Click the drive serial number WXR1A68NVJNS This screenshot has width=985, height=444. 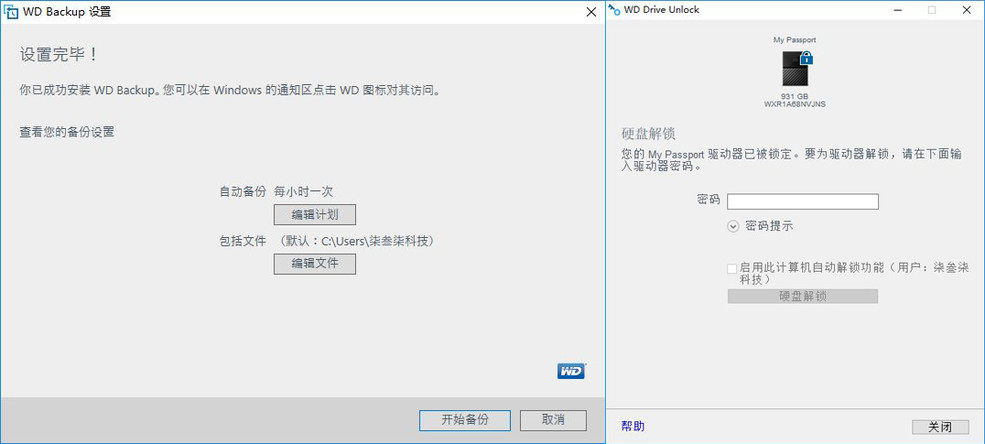point(795,103)
